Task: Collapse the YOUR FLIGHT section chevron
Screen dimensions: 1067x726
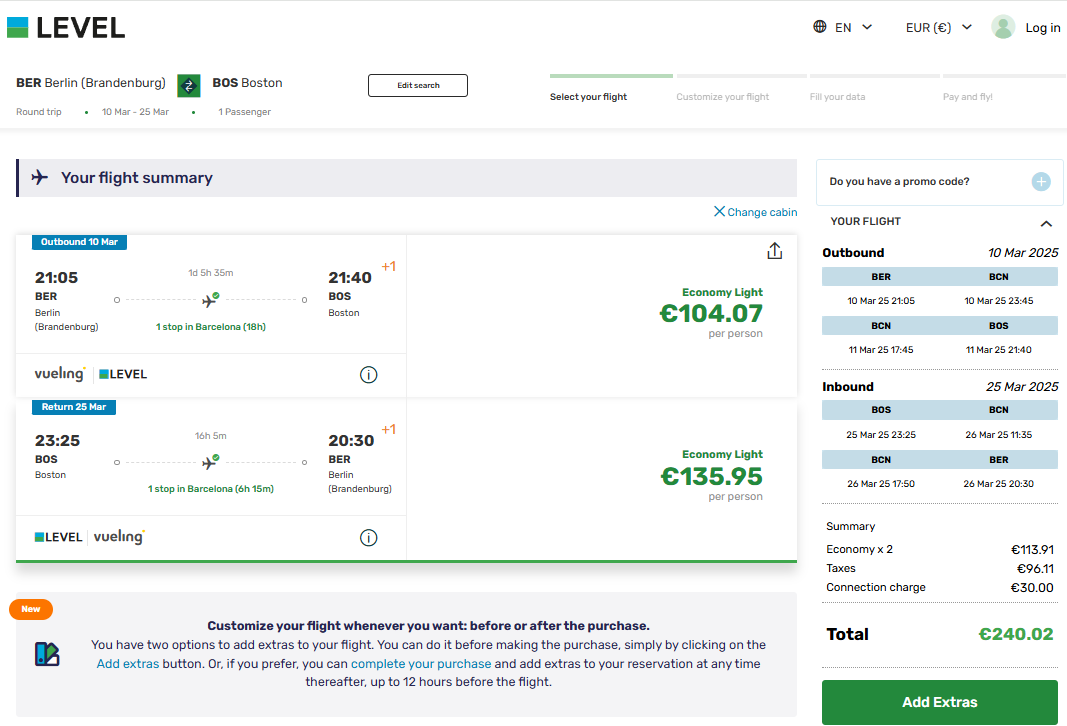Action: click(1046, 223)
